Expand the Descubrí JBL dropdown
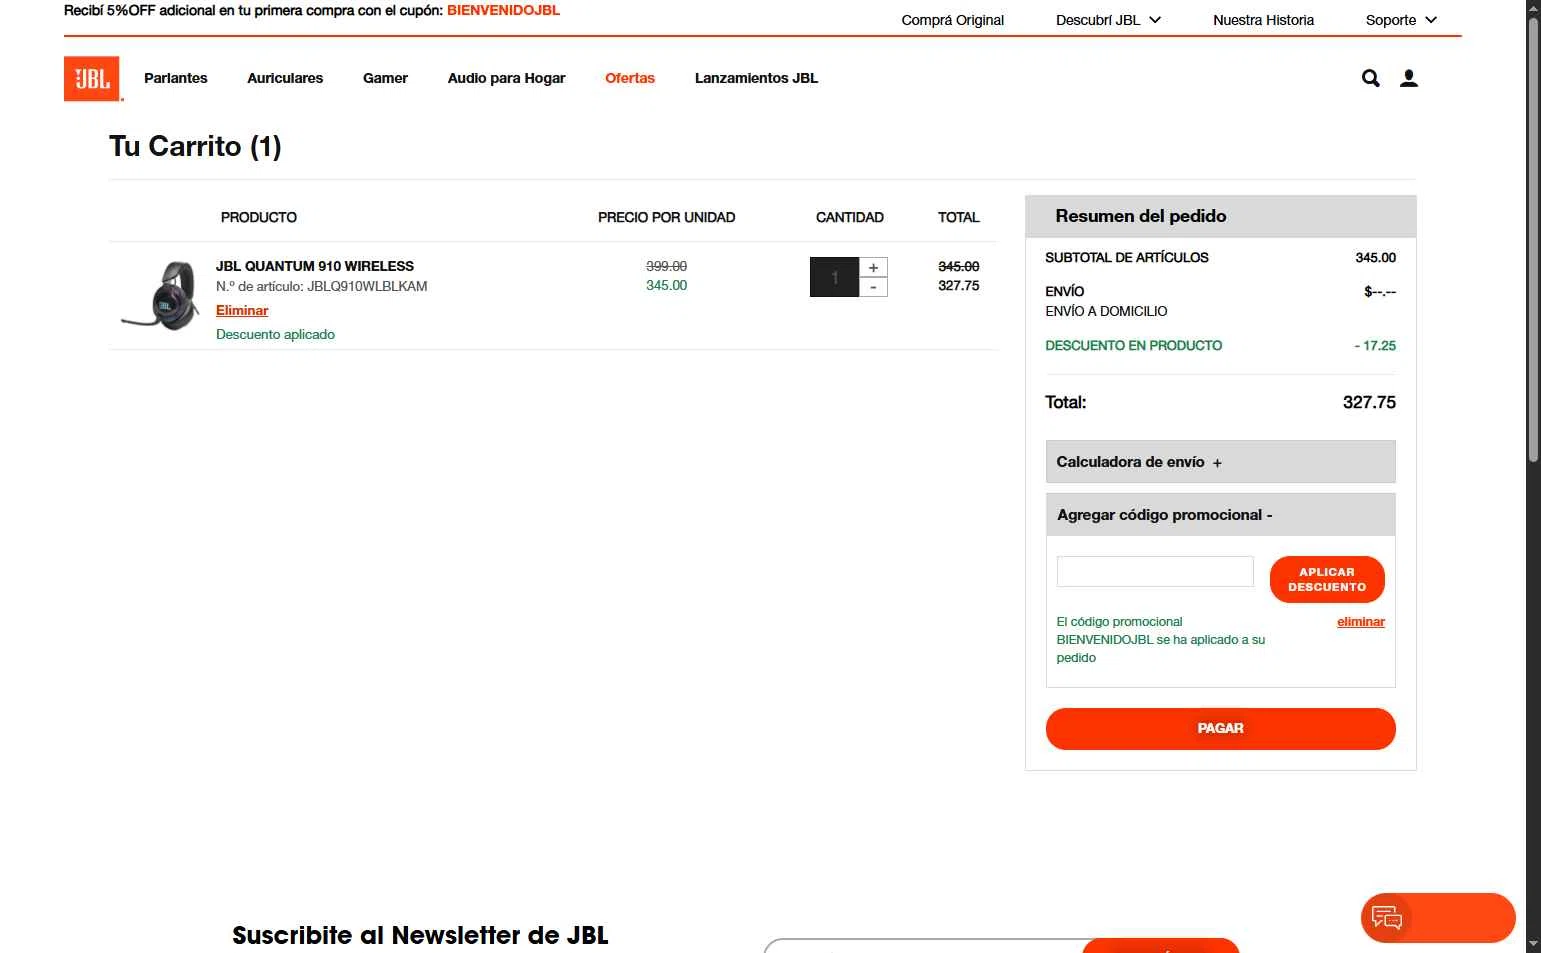The image size is (1541, 953). pyautogui.click(x=1108, y=20)
